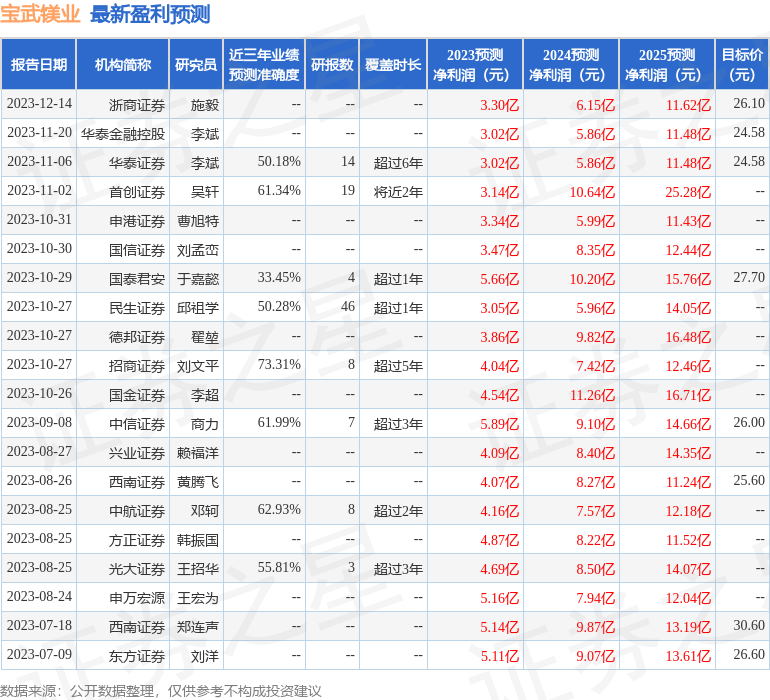The width and height of the screenshot is (770, 700).
Task: Click the 73.31% accuracy value
Action: click(x=279, y=364)
